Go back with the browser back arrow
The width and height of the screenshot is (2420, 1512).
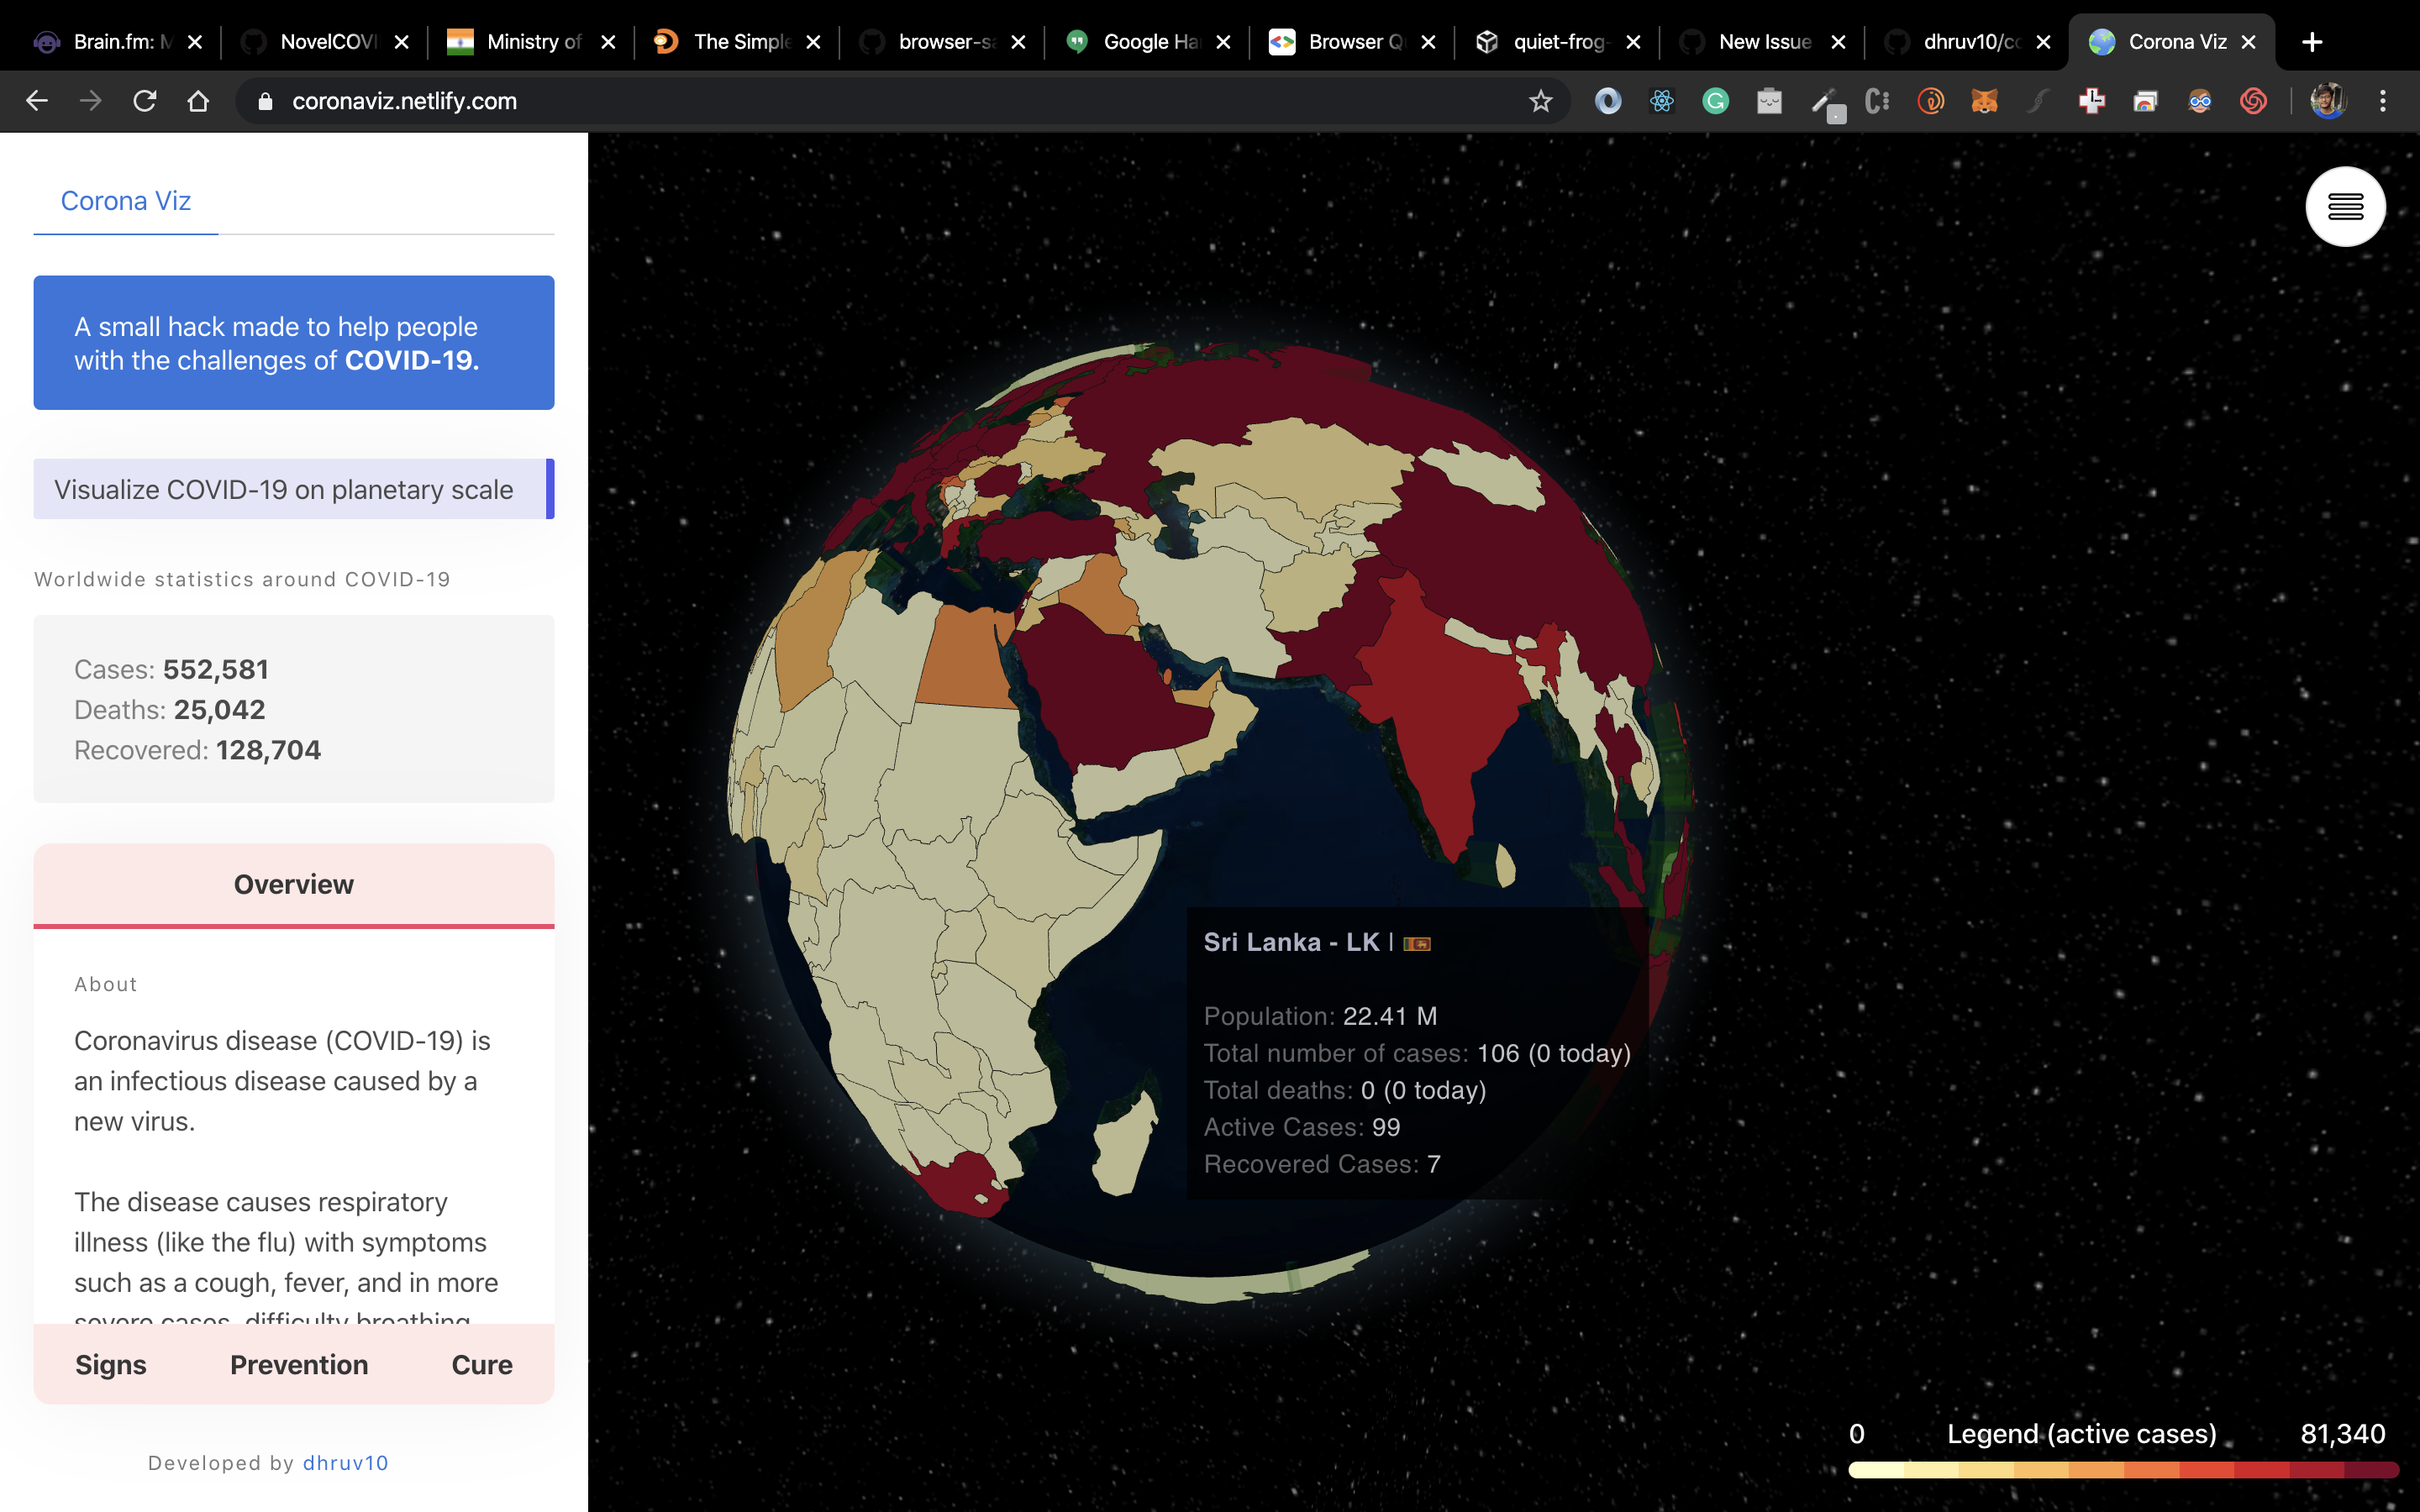(x=37, y=101)
